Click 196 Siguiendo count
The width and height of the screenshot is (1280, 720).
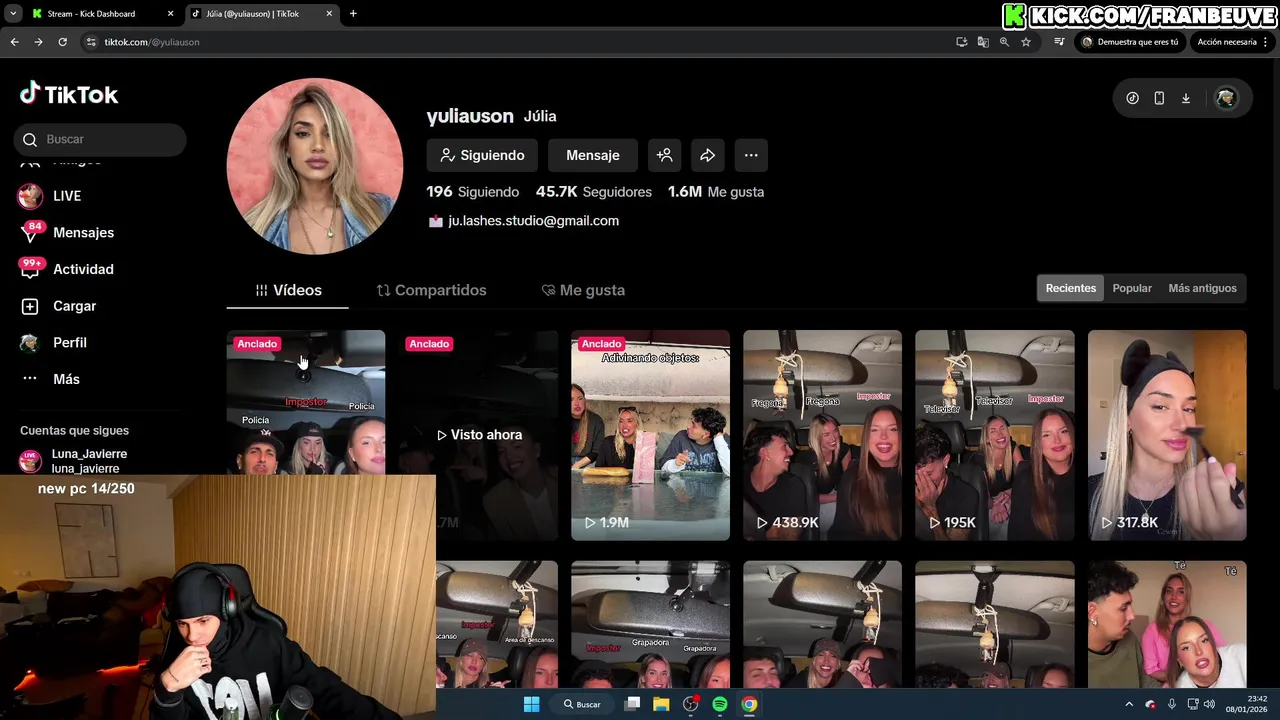click(473, 192)
